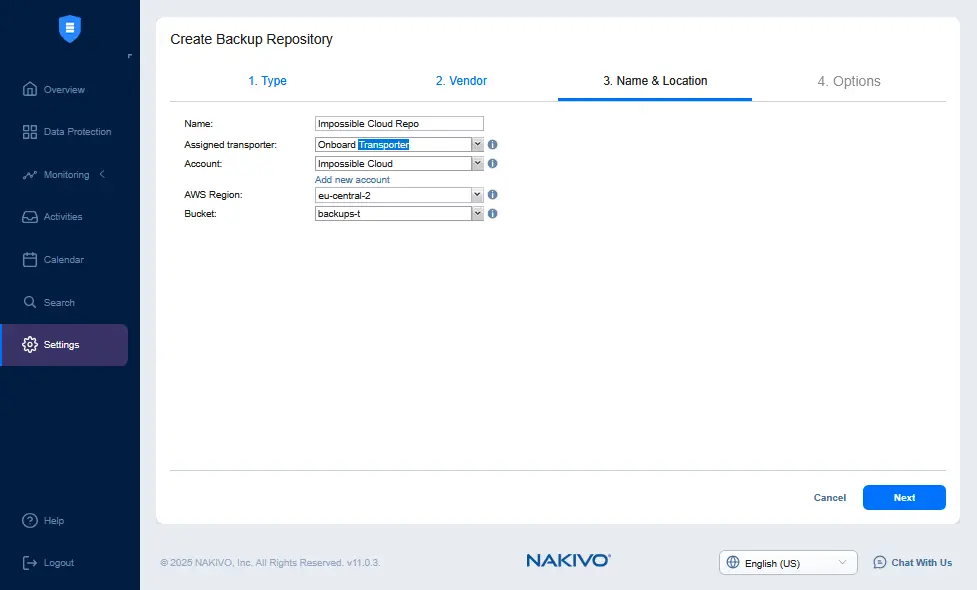Open the Activities section
977x590 pixels.
[x=62, y=217]
